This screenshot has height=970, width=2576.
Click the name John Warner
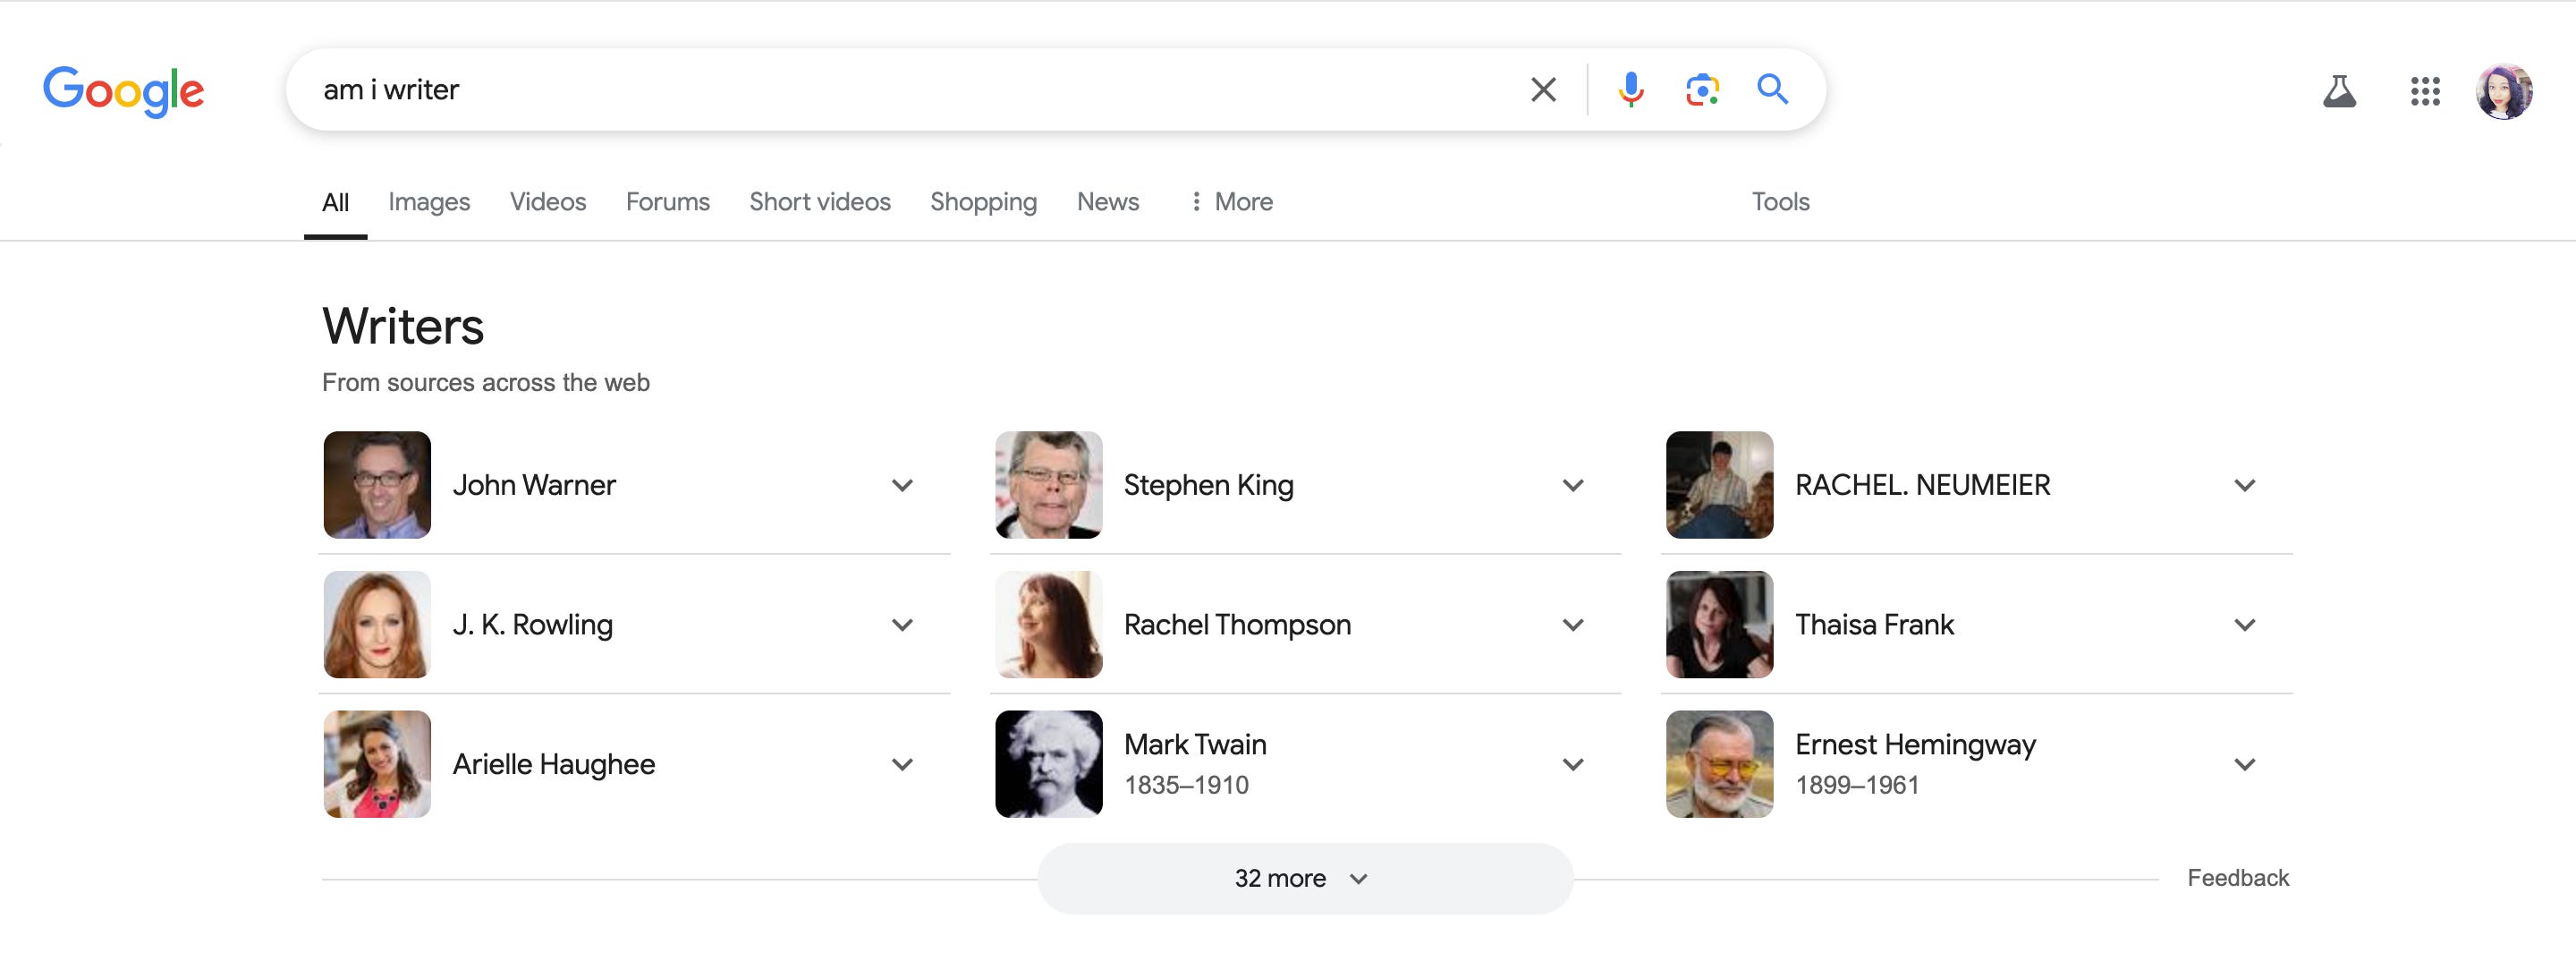534,485
